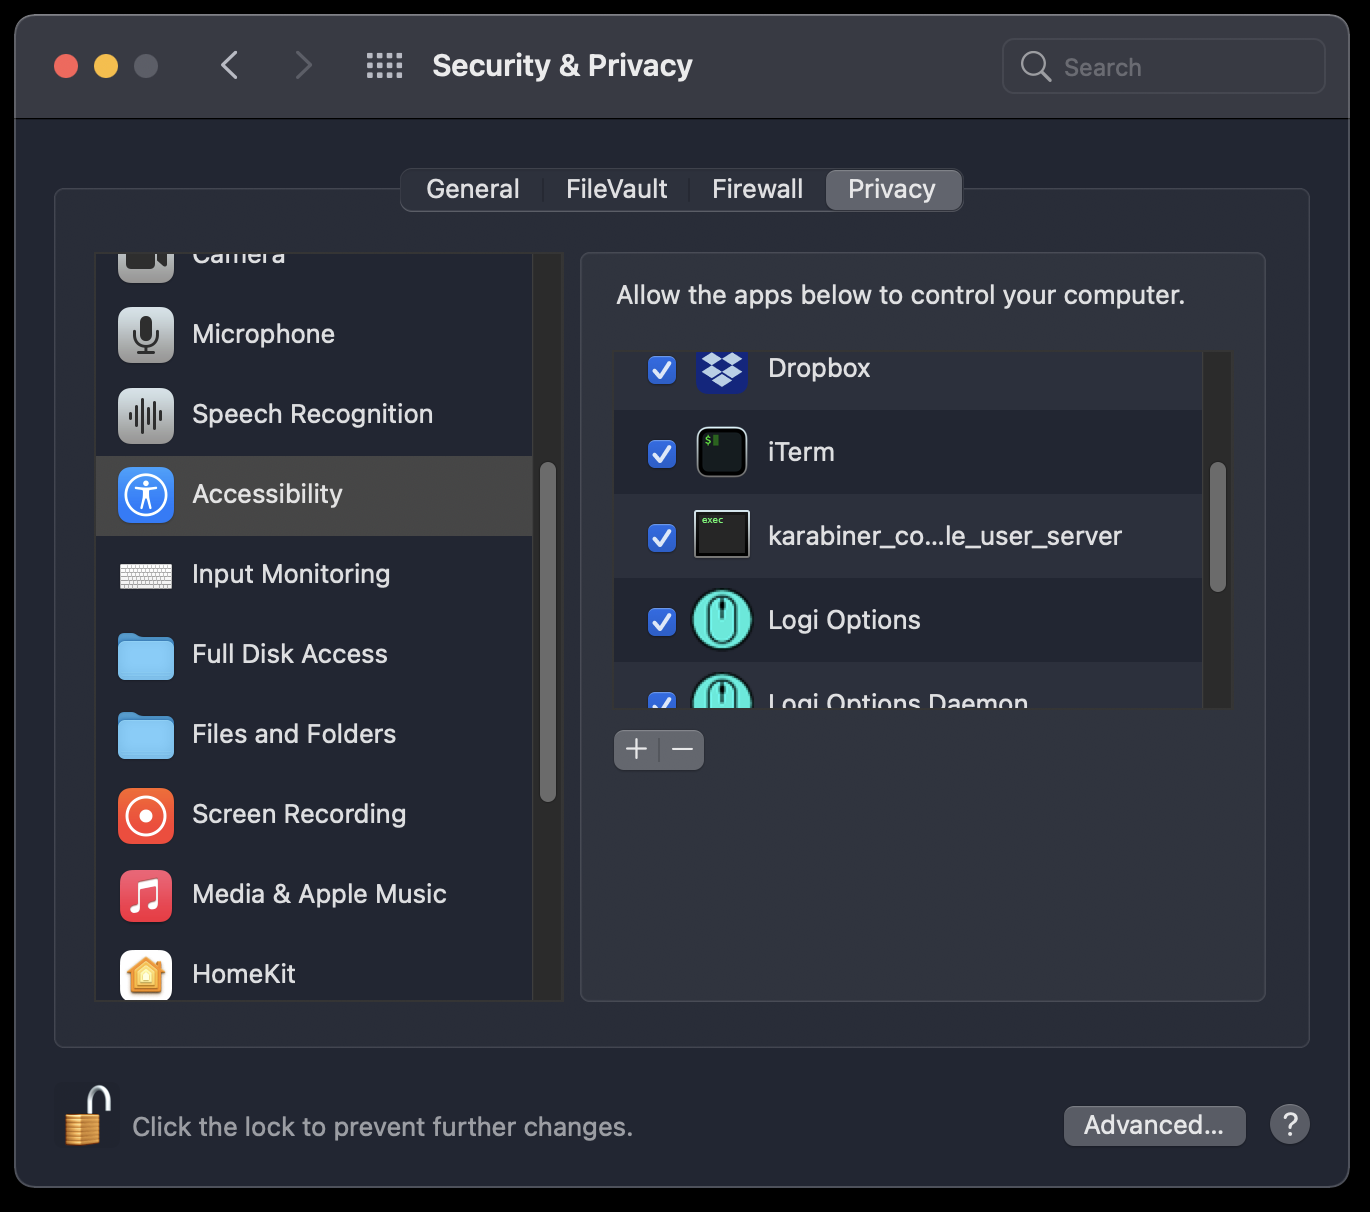Select the HomeKit house icon
Viewport: 1370px width, 1212px height.
click(x=145, y=975)
